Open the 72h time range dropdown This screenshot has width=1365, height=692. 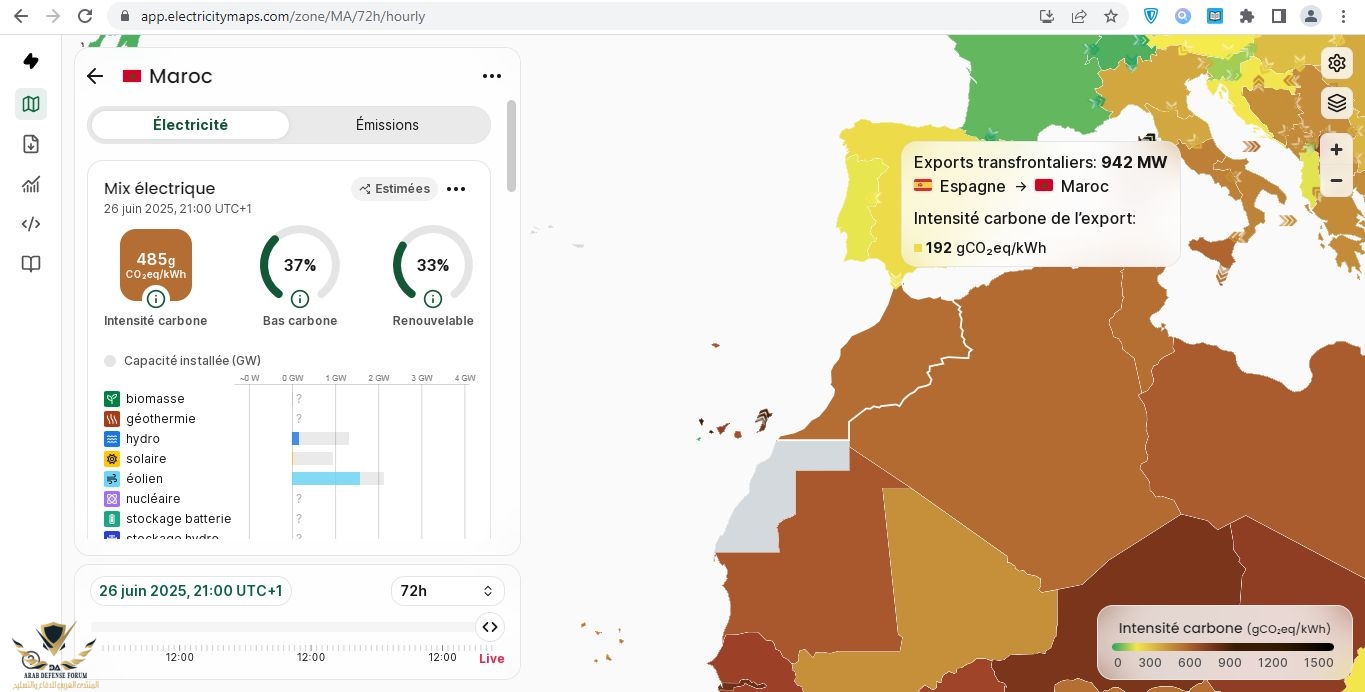446,591
